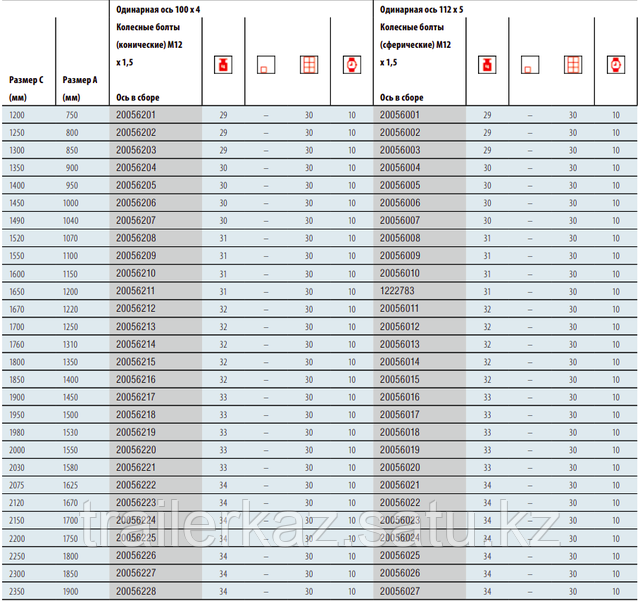Select the header 'Одинарная ось 100 x 4'

(x=158, y=10)
